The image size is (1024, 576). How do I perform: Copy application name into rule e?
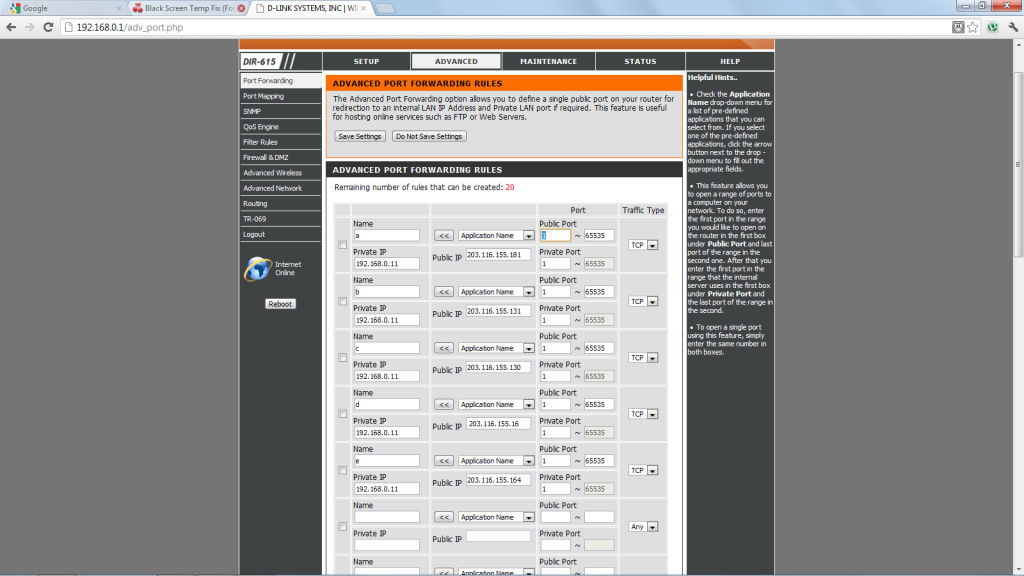[x=443, y=460]
